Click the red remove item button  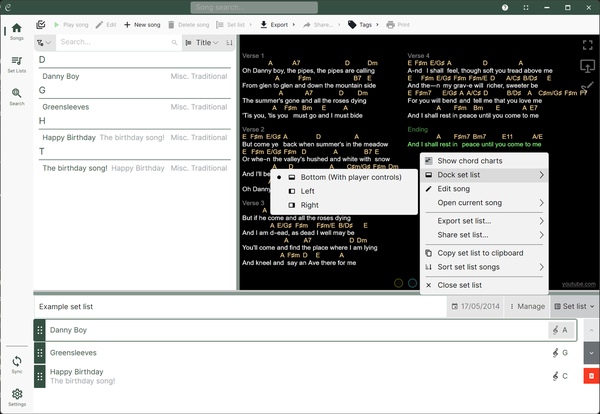(x=591, y=376)
